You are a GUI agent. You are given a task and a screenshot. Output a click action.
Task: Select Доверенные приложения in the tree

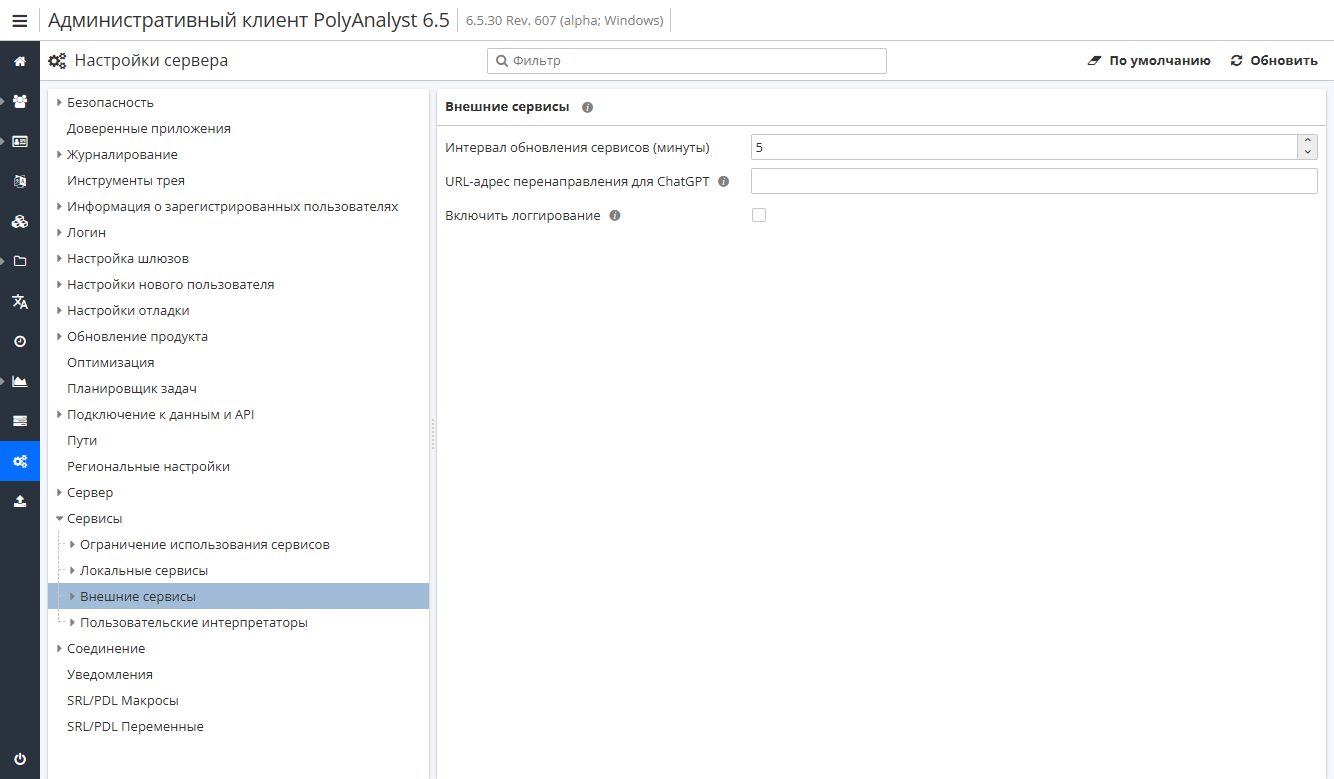point(149,129)
